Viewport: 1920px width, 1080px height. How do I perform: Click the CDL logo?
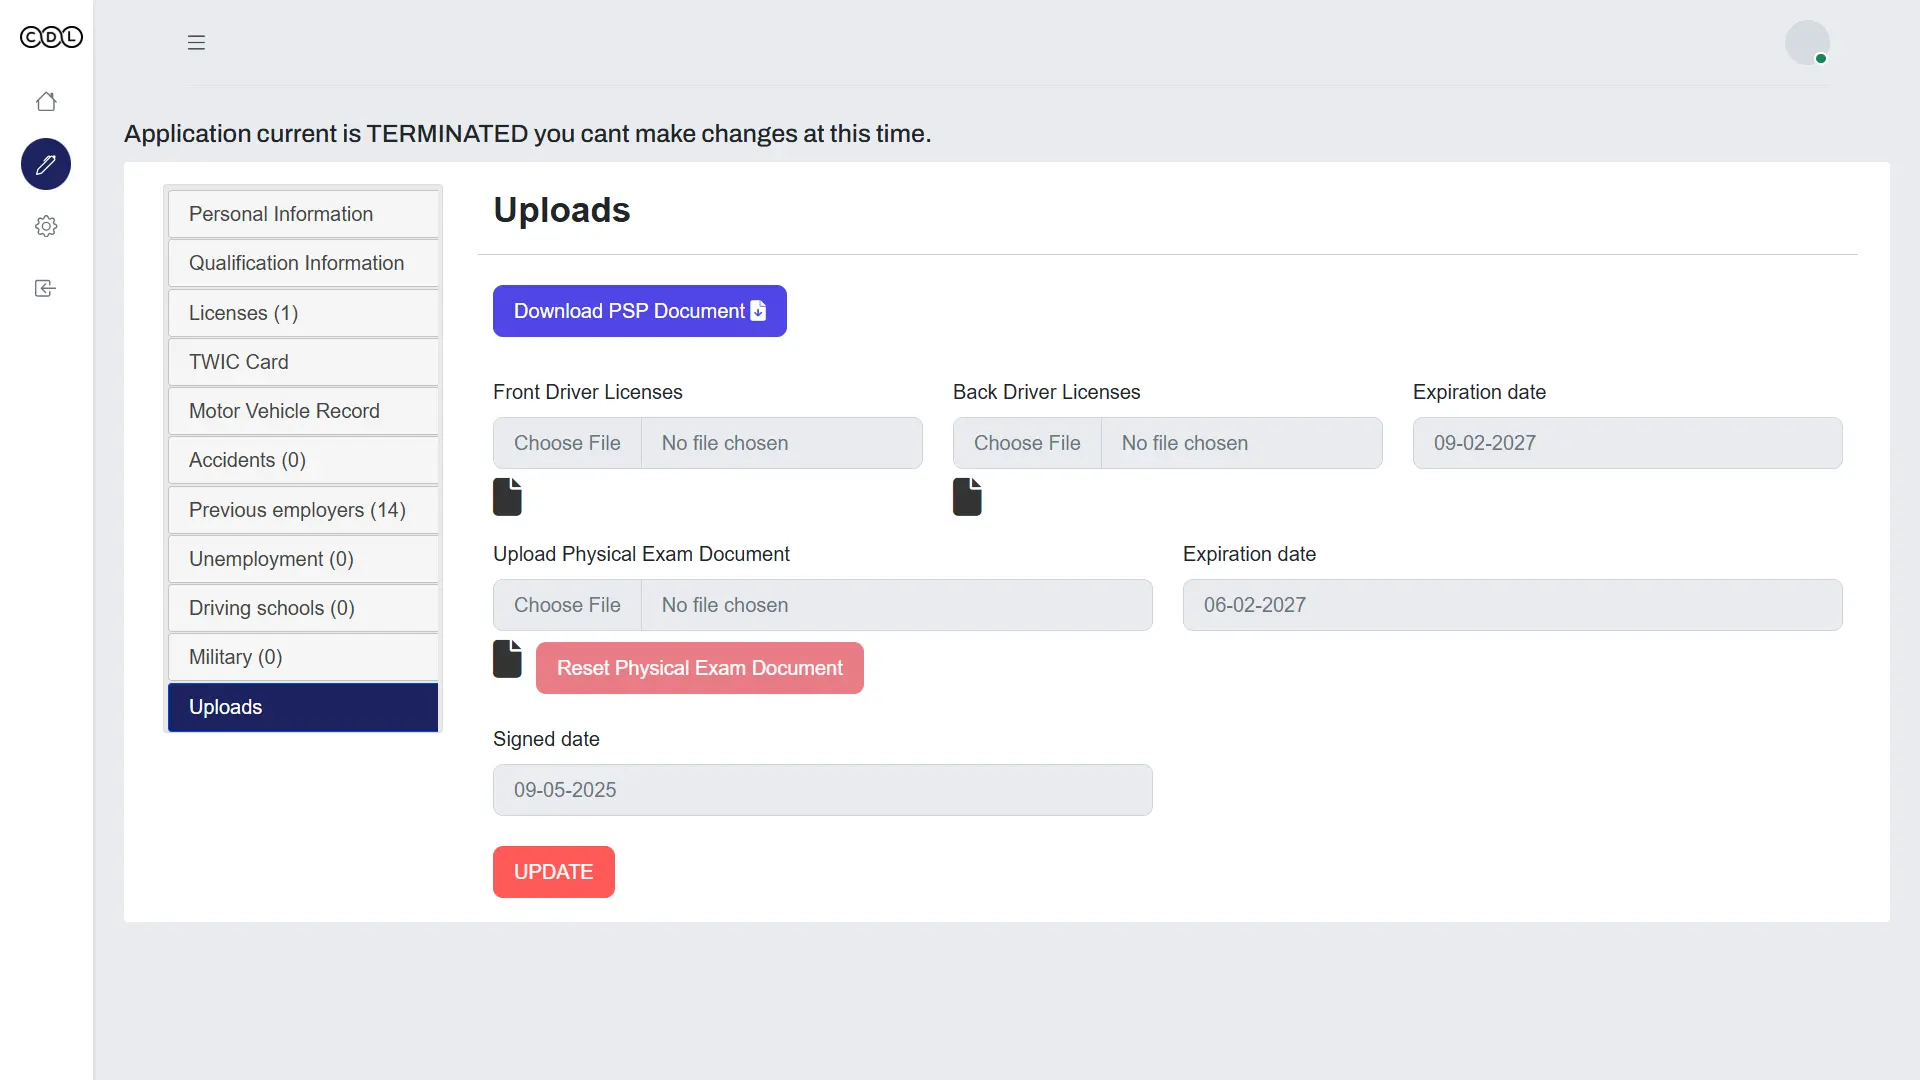click(51, 38)
